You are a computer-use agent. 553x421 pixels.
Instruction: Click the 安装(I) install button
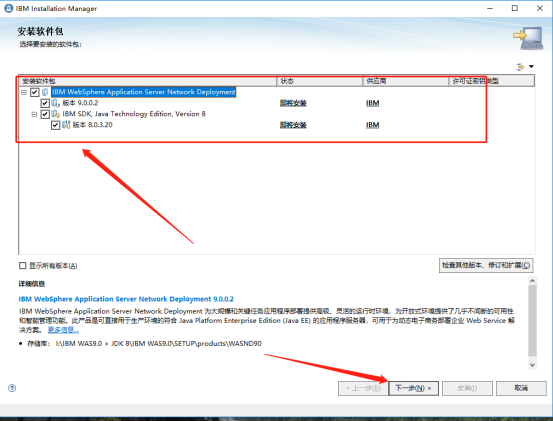[x=467, y=388]
